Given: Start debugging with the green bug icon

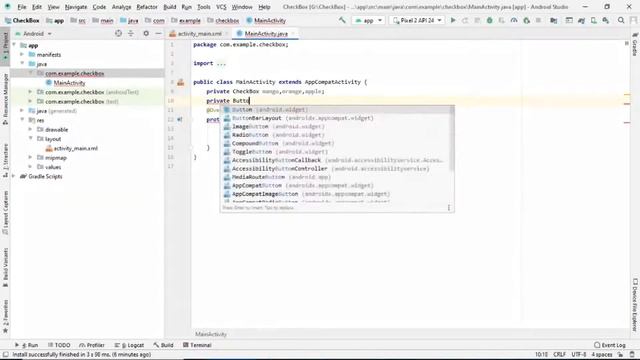Looking at the screenshot, I should (489, 20).
